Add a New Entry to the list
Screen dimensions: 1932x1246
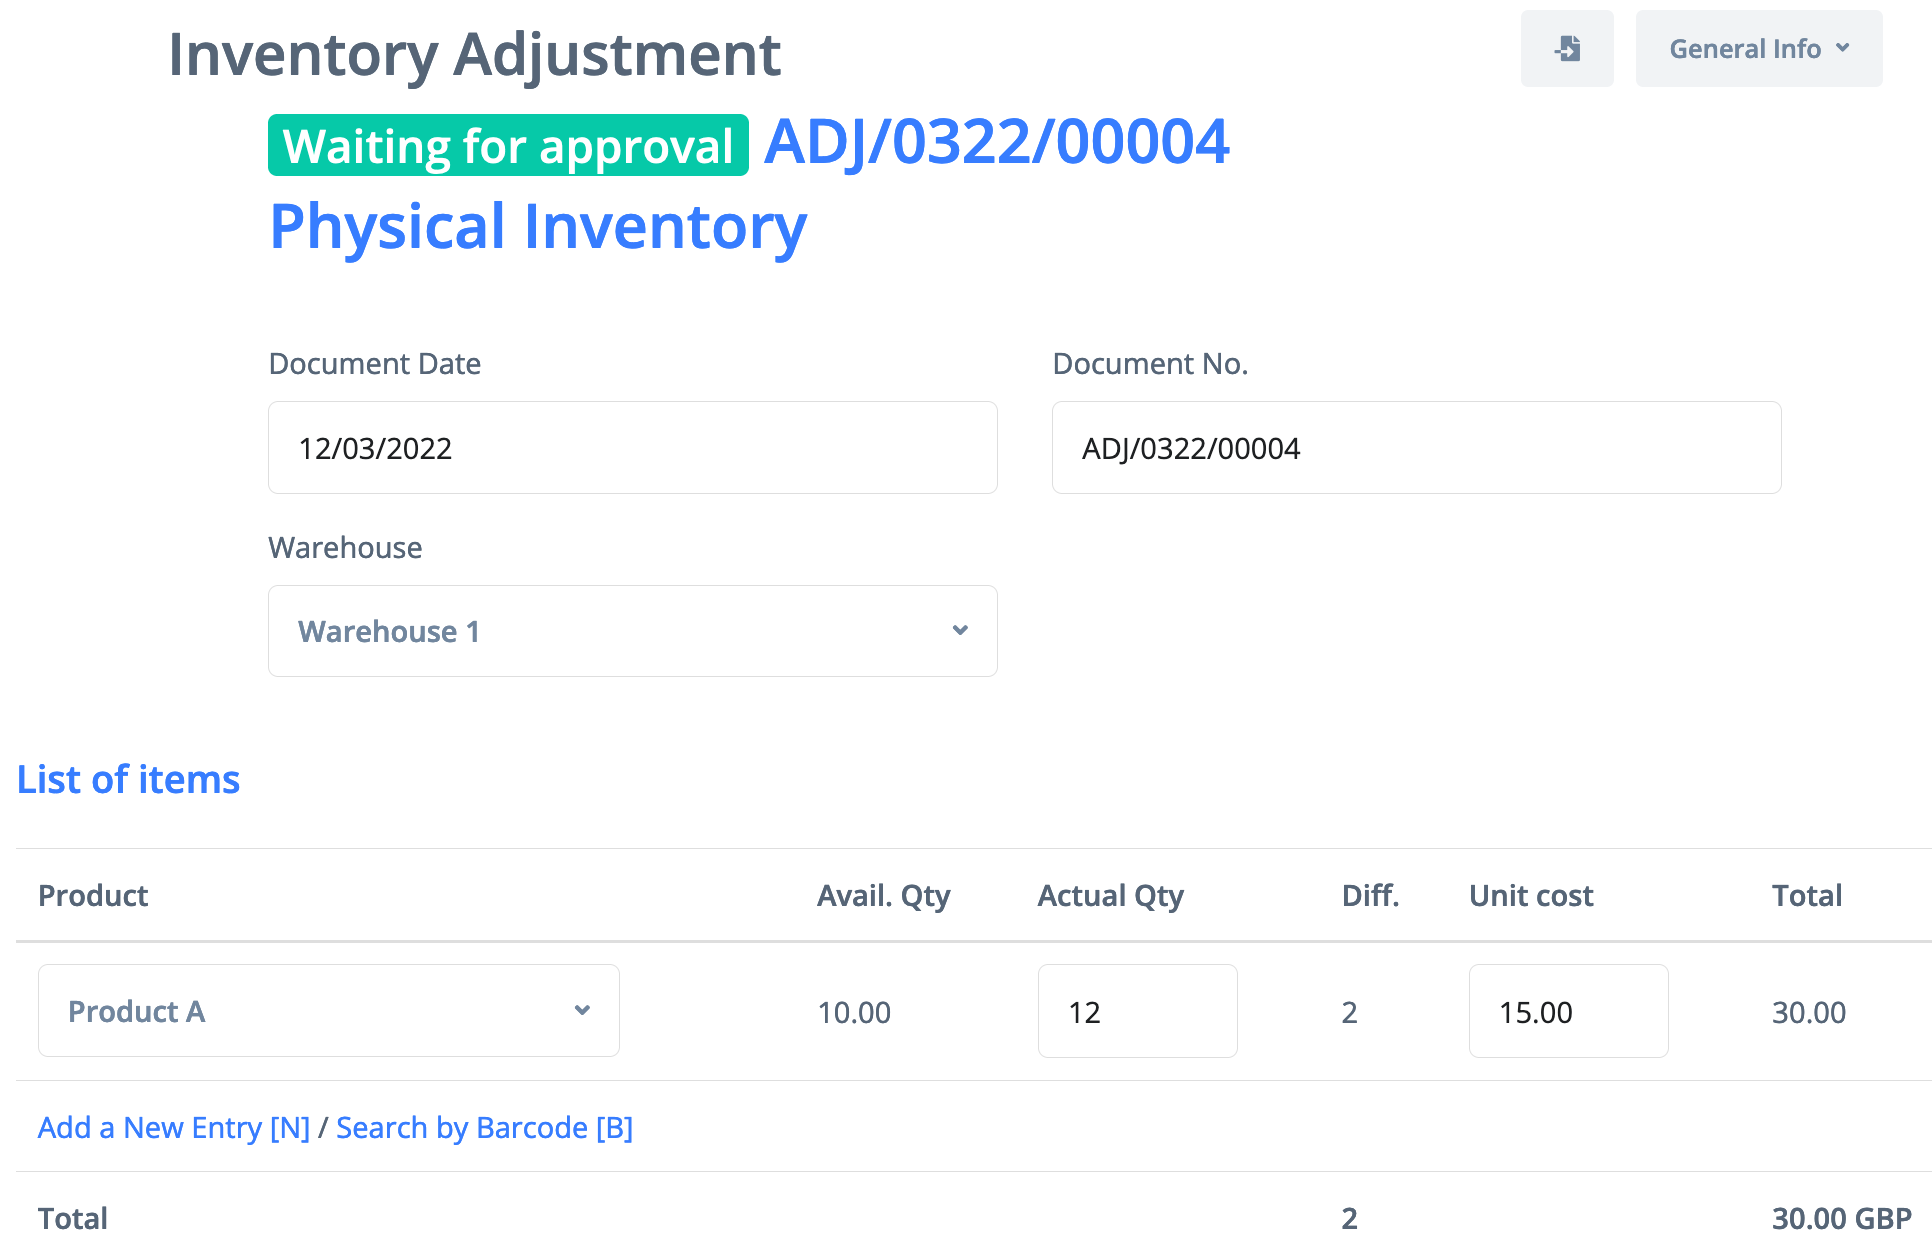(x=174, y=1128)
